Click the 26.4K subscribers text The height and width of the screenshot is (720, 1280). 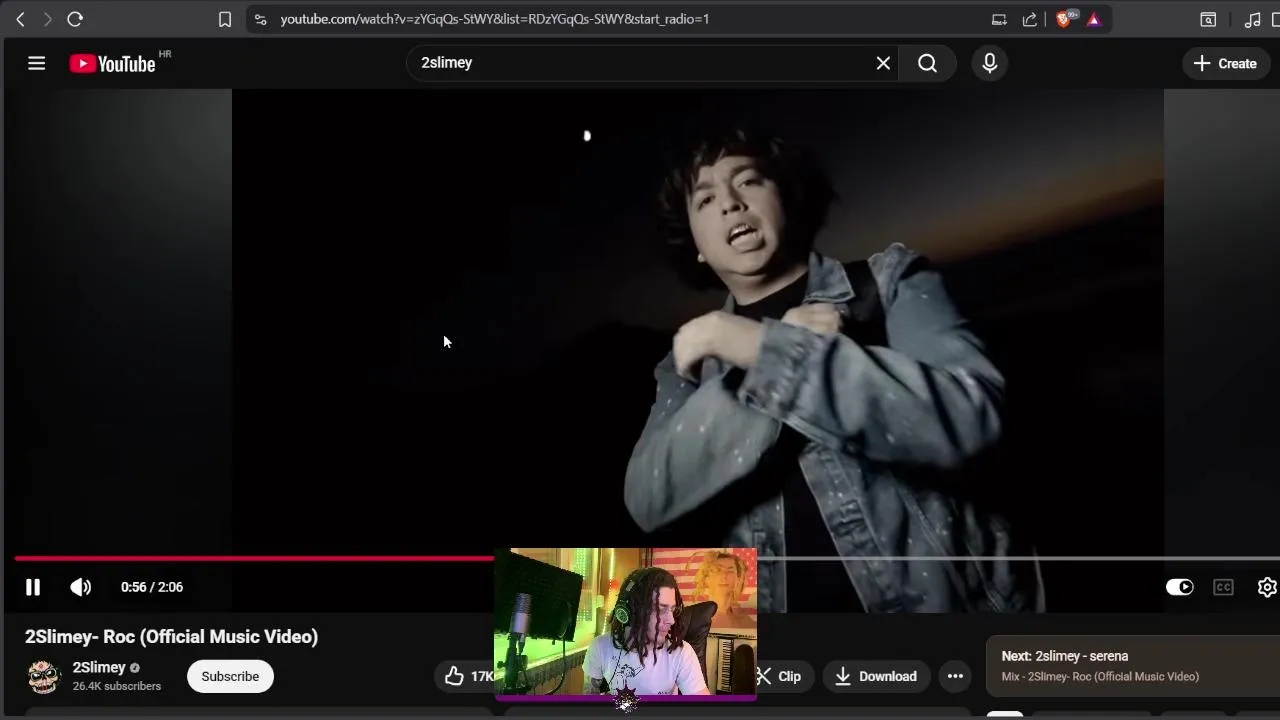point(116,686)
